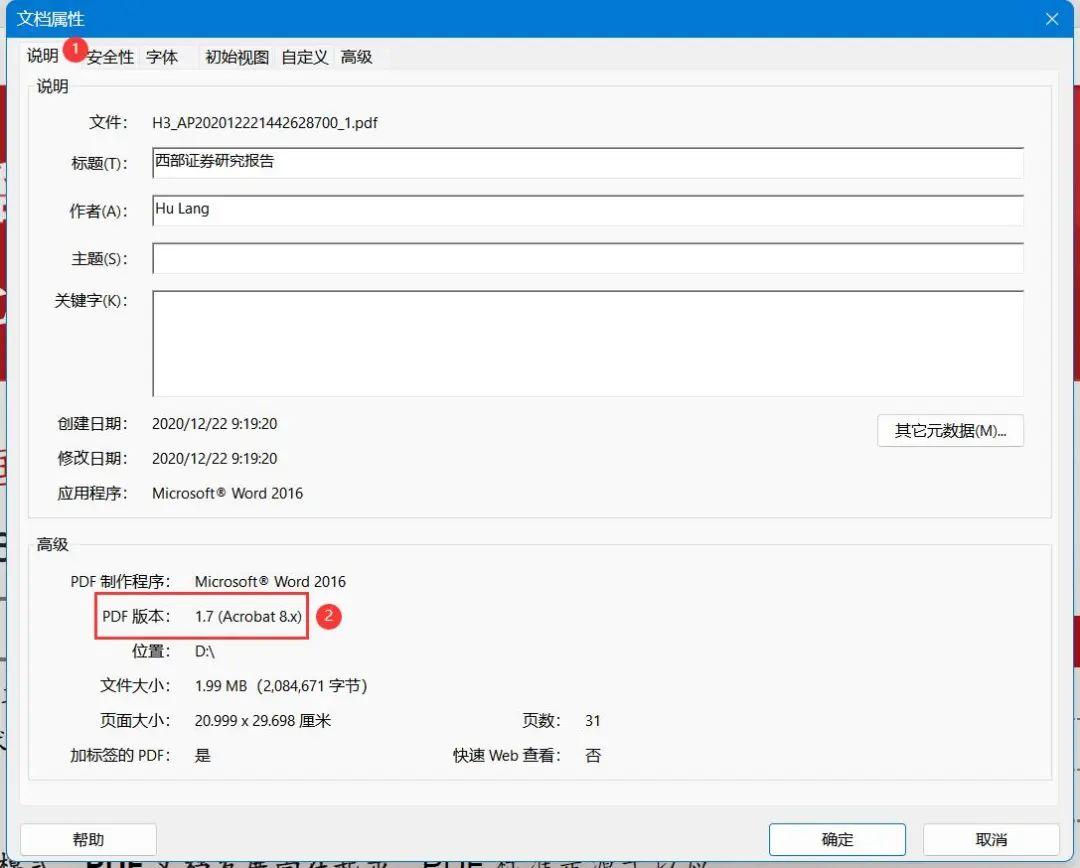Select the 高级 tab
The width and height of the screenshot is (1080, 868).
click(x=356, y=57)
